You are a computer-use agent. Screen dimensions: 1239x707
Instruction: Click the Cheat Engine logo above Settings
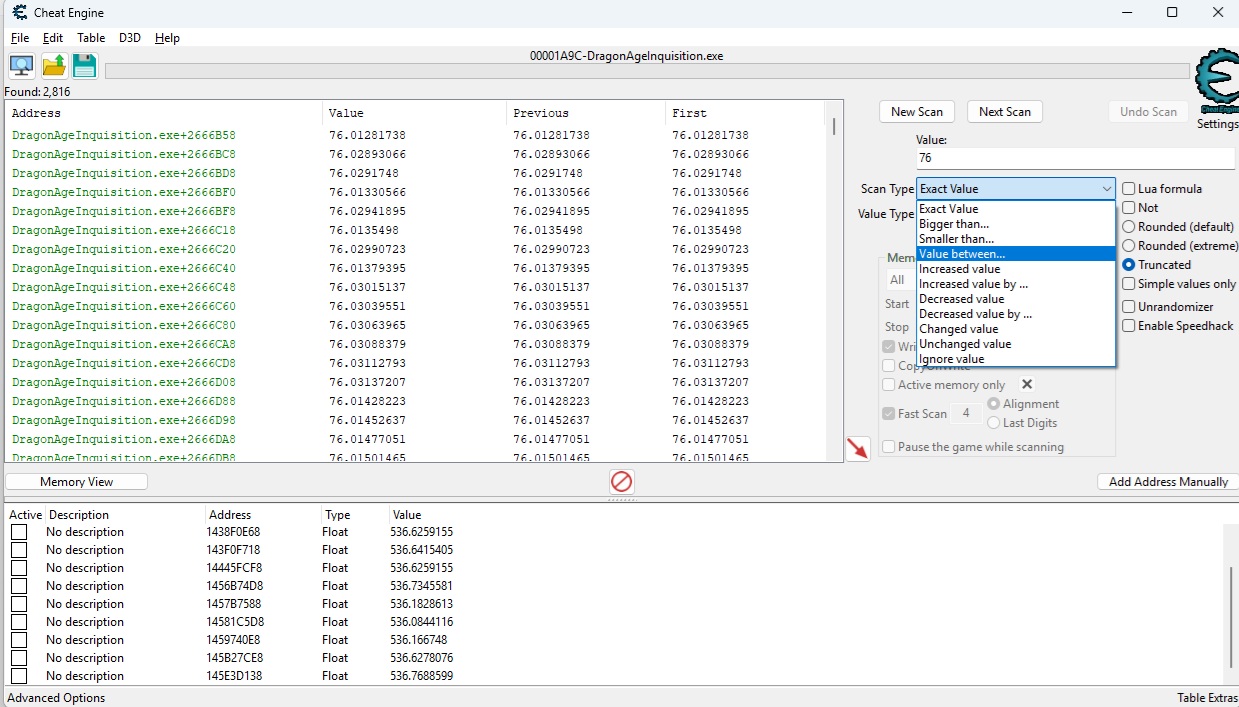click(x=1216, y=82)
